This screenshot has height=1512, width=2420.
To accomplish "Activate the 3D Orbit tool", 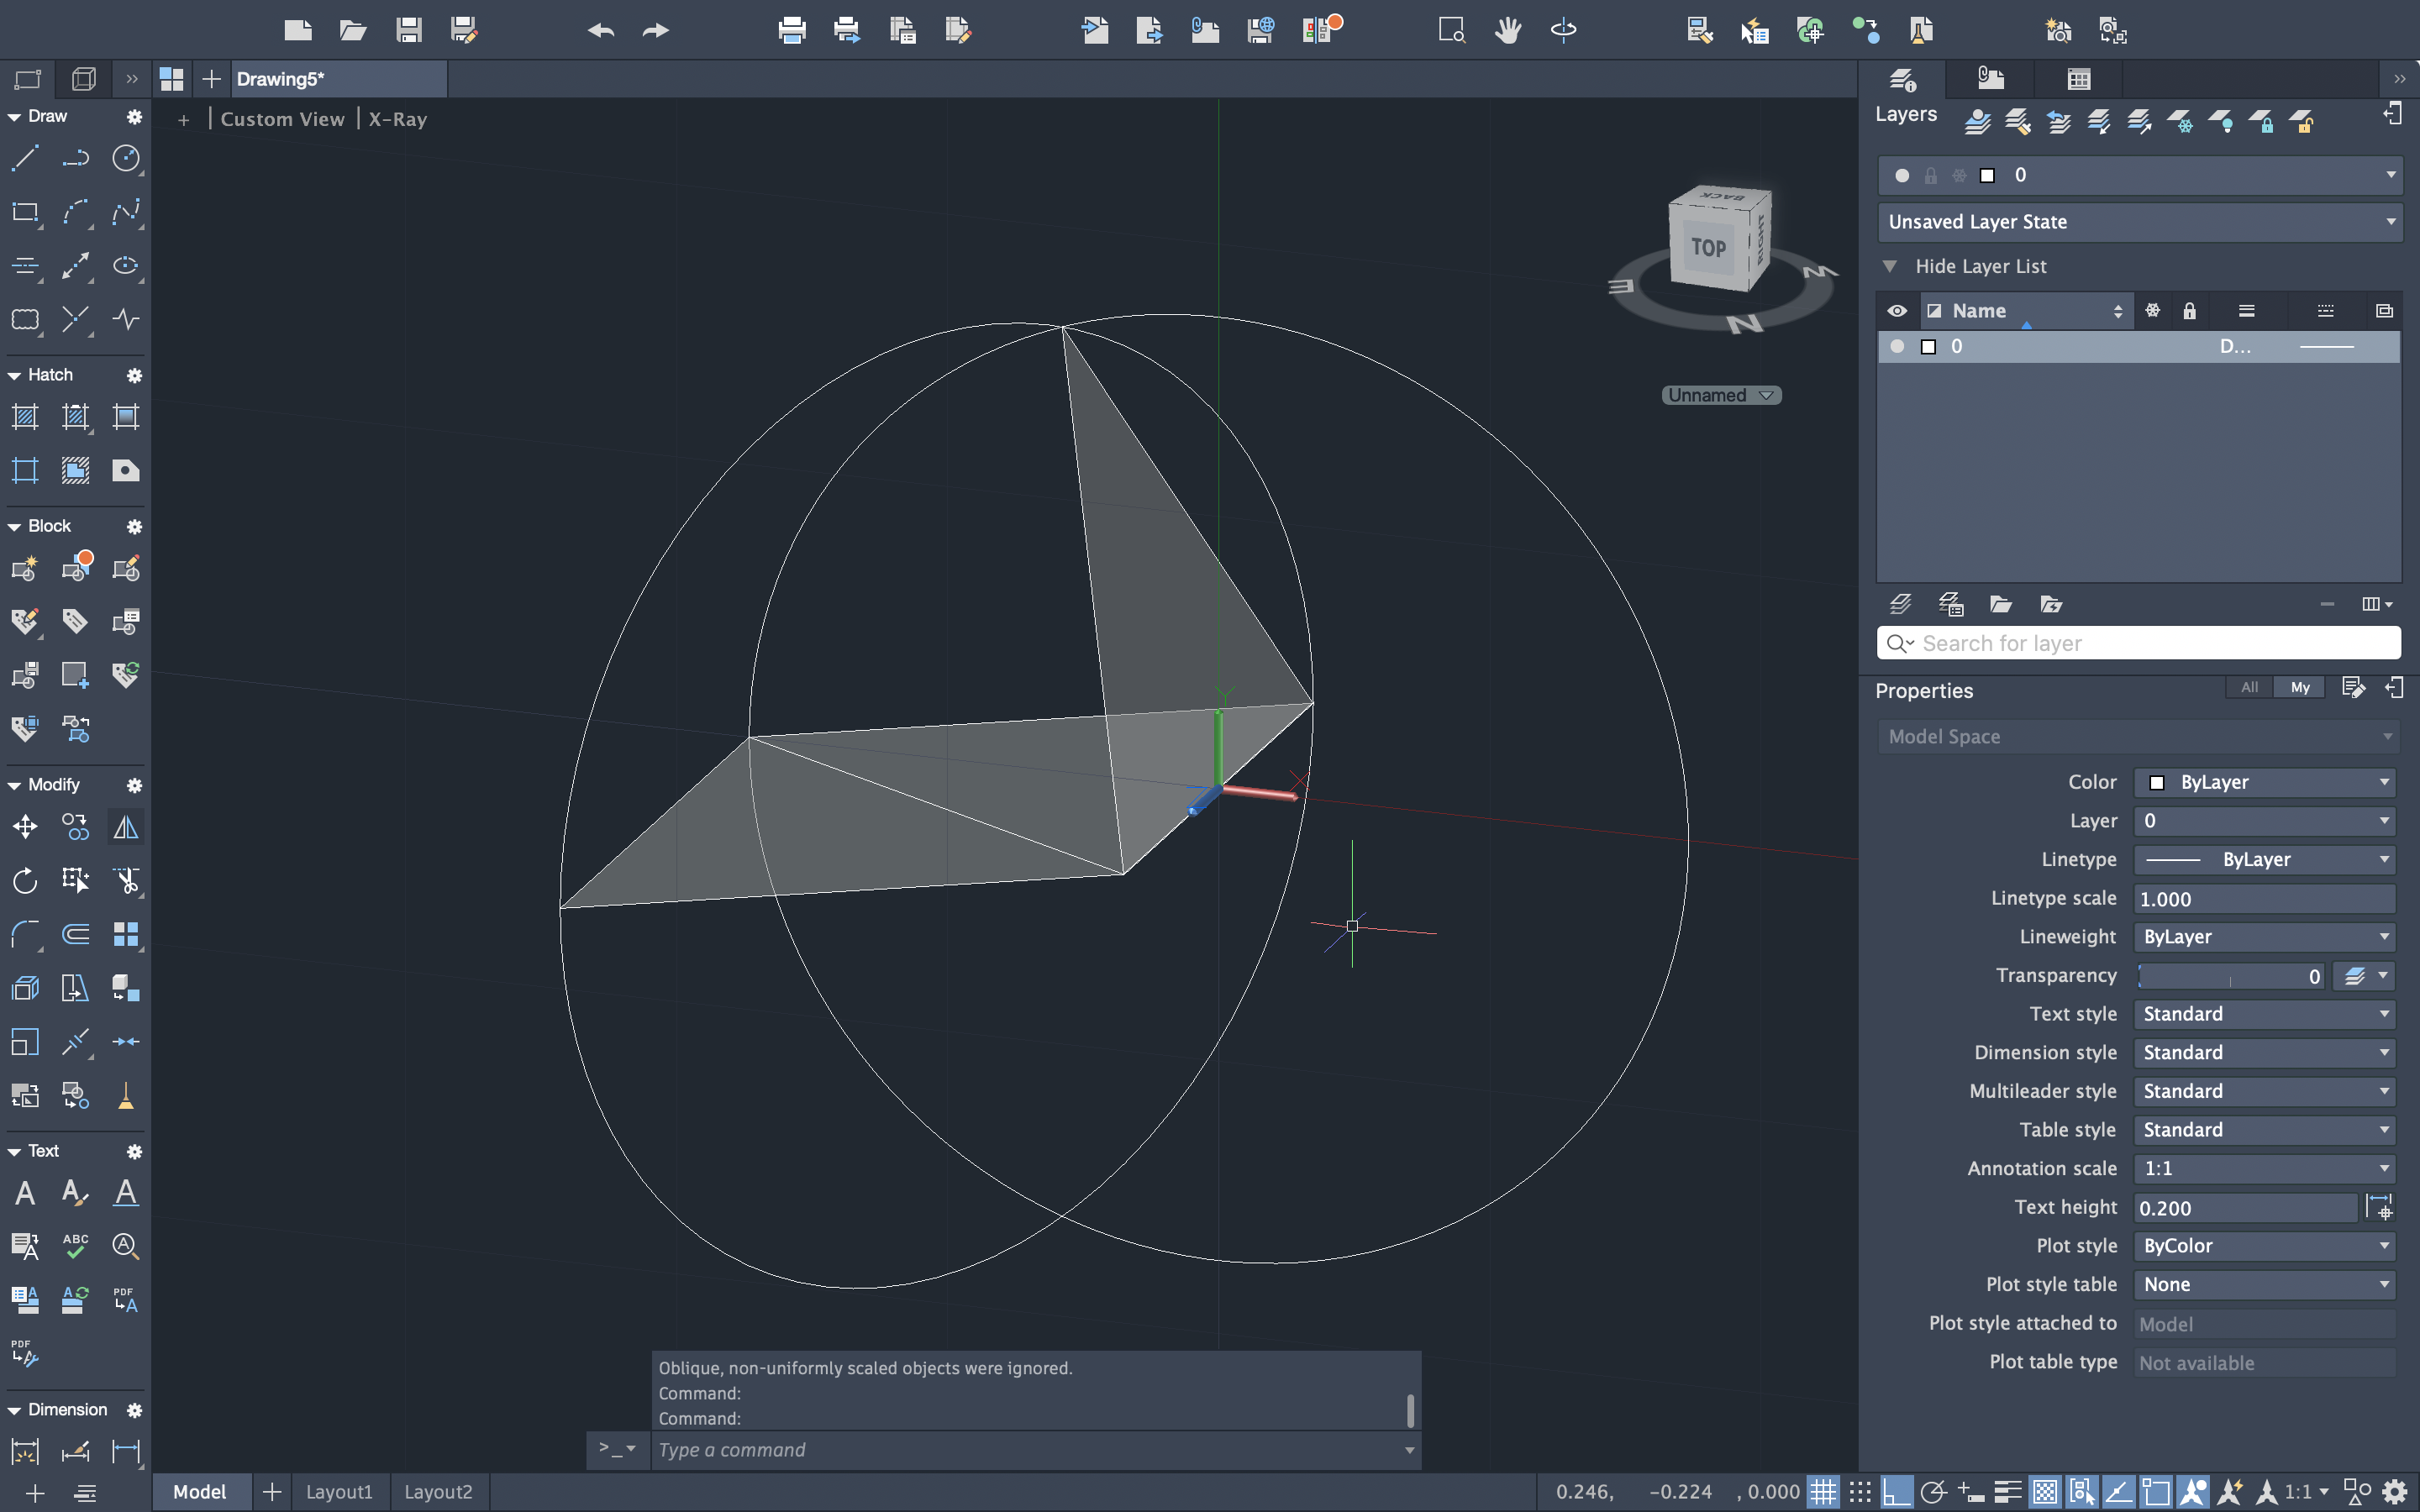I will coord(1564,30).
